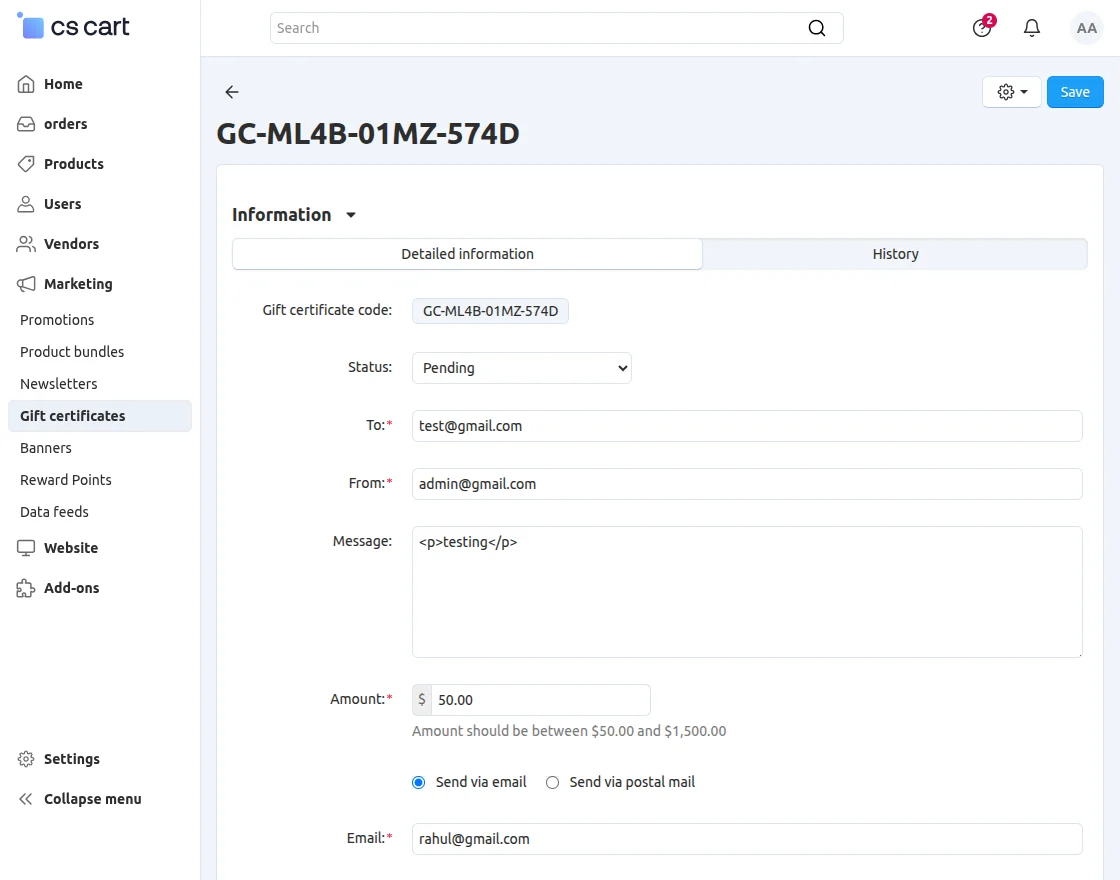Open the Home menu label
The height and width of the screenshot is (880, 1120).
click(63, 84)
